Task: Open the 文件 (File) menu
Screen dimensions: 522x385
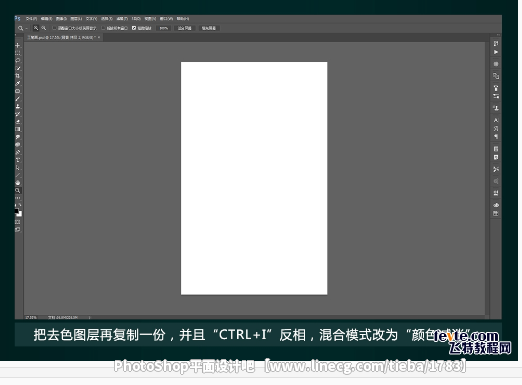Action: [31, 19]
